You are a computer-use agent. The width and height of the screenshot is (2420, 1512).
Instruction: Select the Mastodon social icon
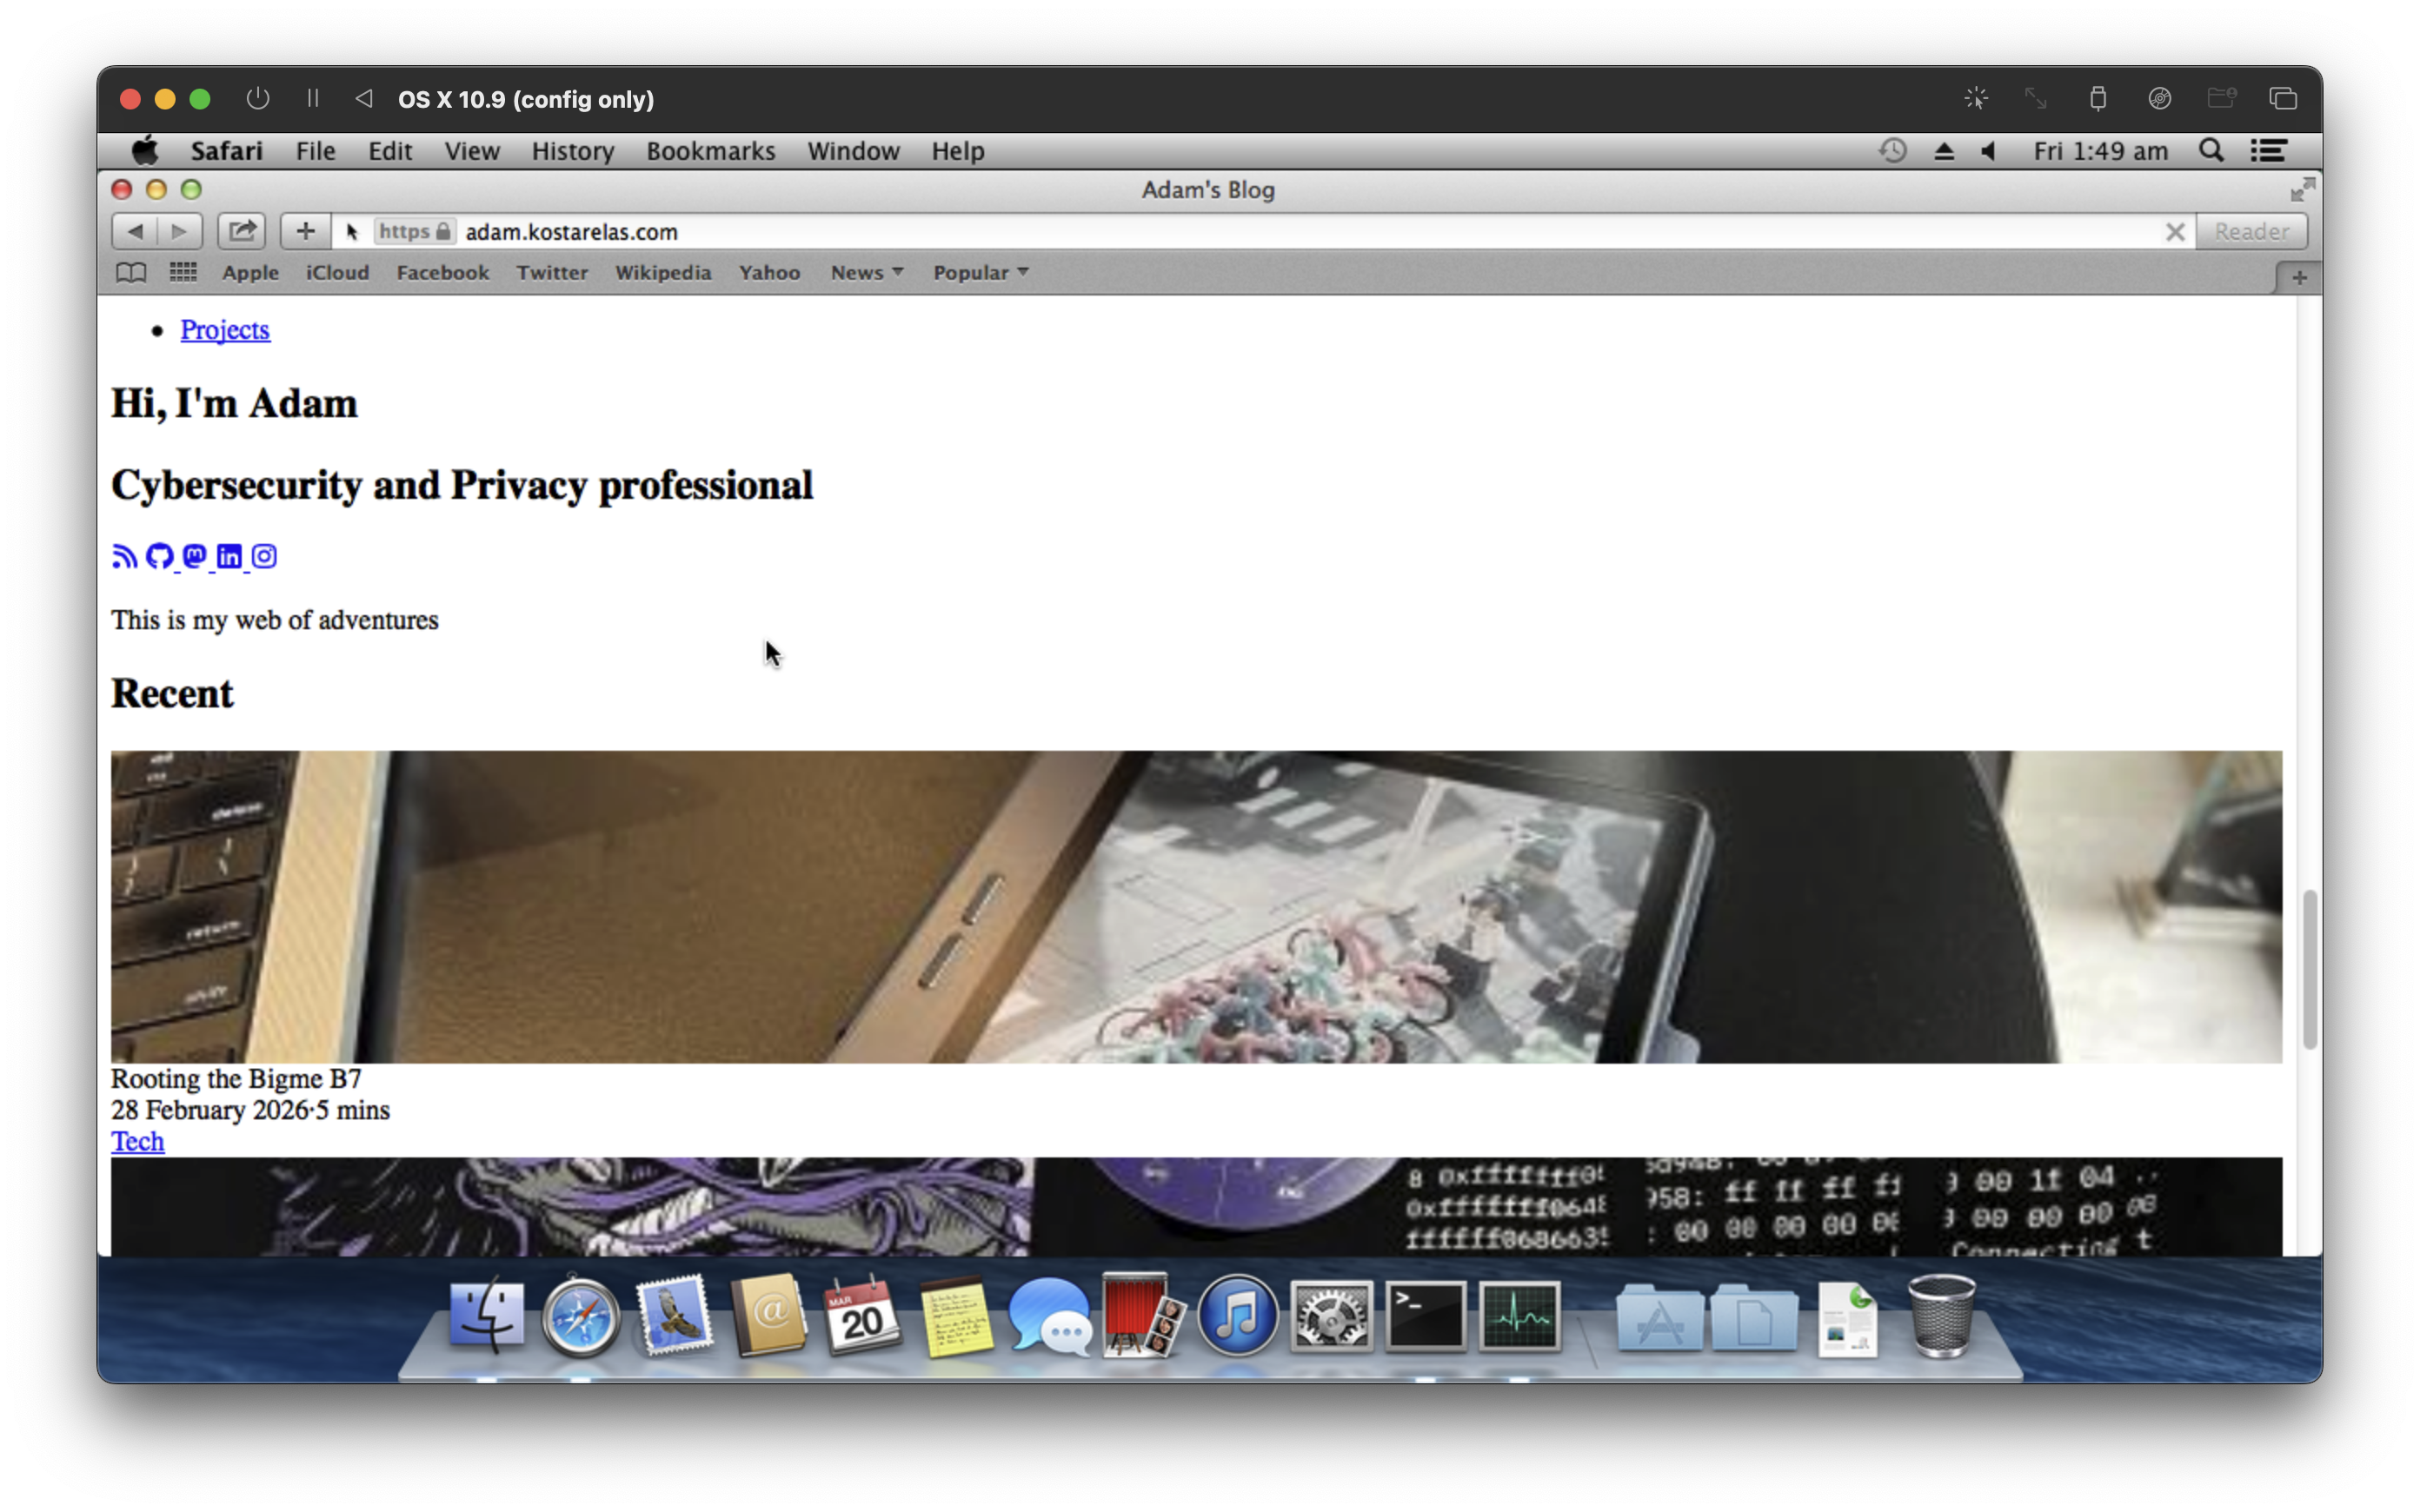click(x=194, y=556)
